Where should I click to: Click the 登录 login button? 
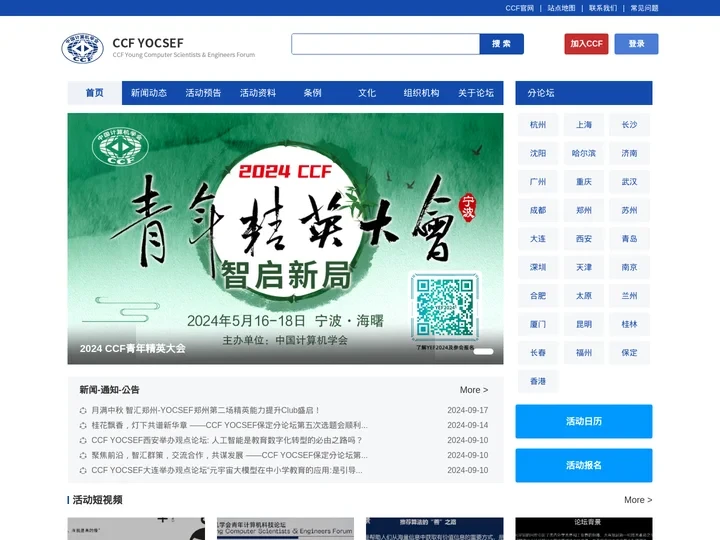(x=636, y=44)
